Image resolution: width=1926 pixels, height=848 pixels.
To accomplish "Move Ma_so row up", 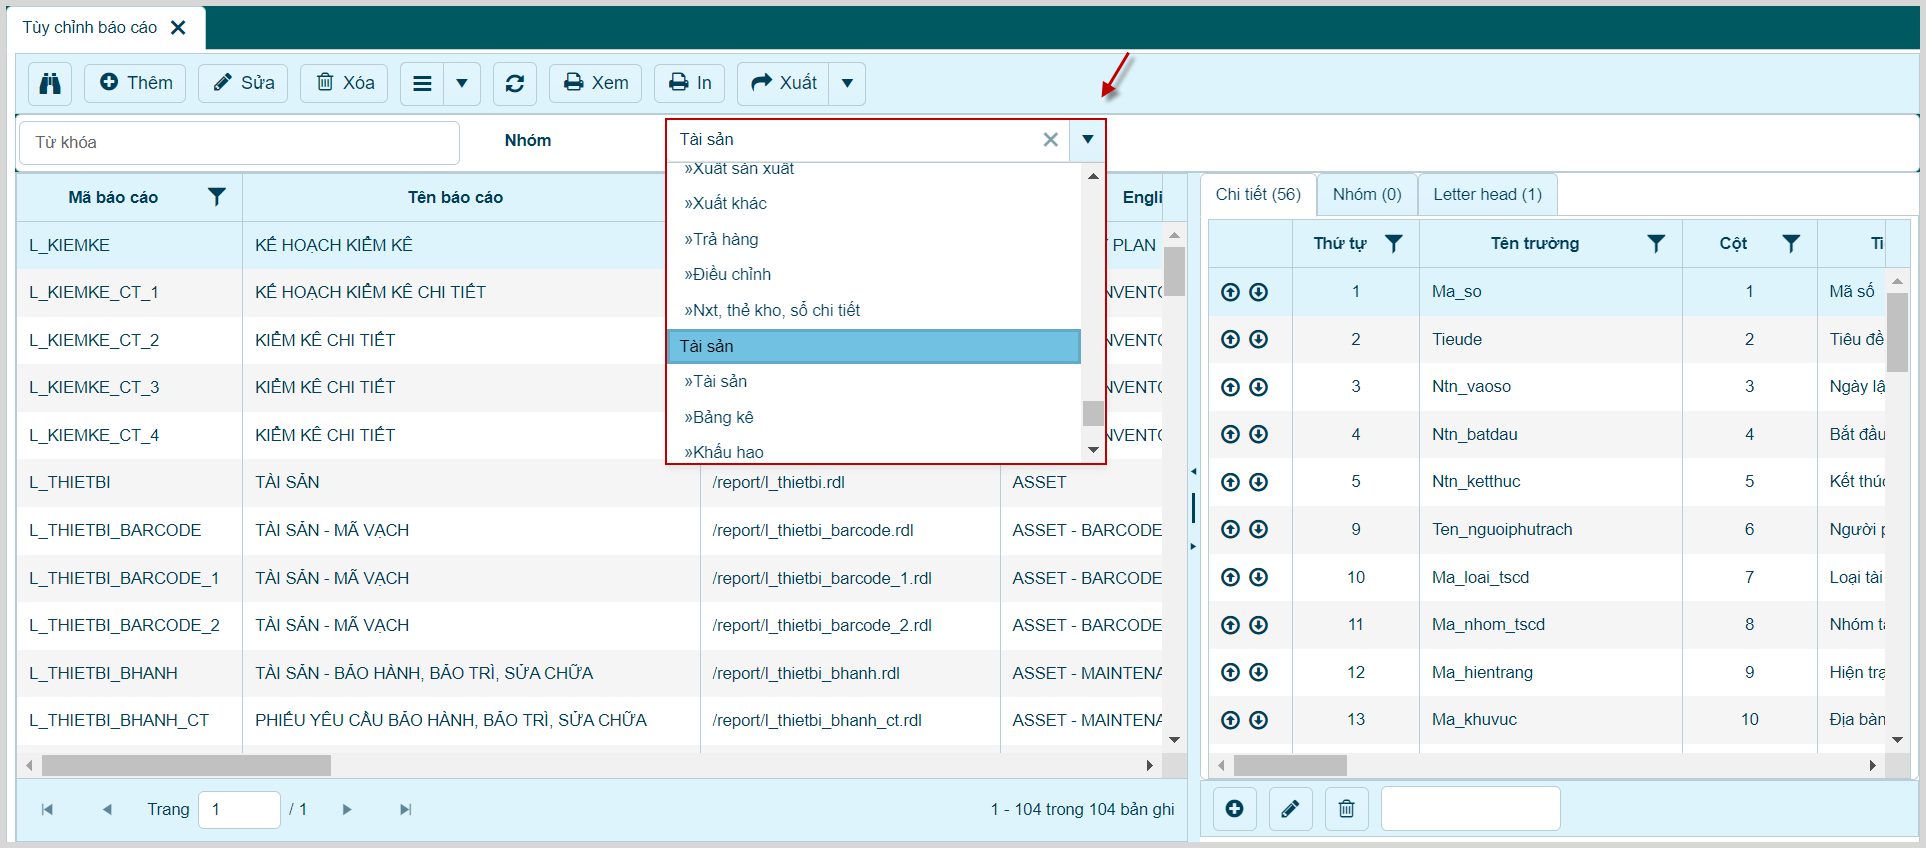I will 1230,292.
